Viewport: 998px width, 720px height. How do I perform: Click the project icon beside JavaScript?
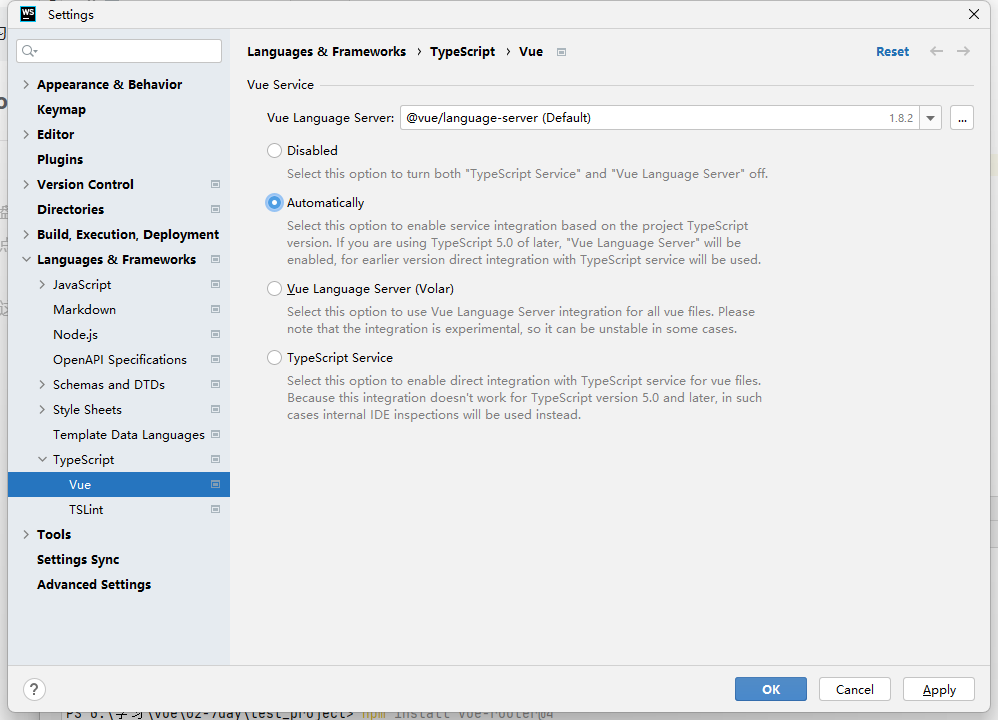point(216,285)
